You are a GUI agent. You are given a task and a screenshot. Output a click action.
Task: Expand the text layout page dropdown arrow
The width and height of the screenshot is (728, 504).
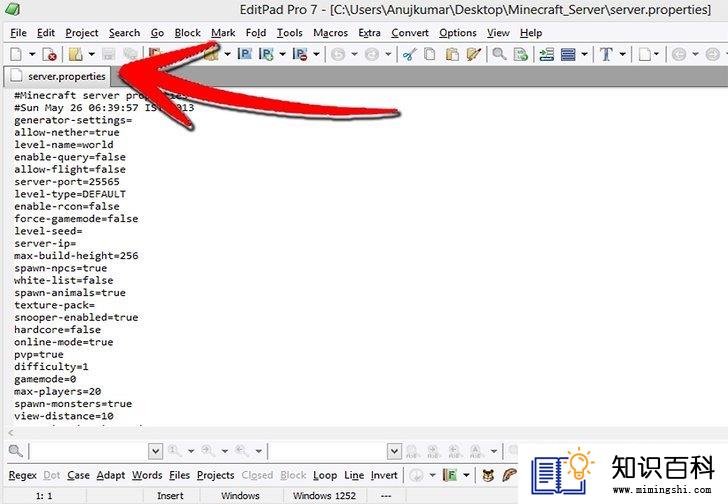coord(656,54)
